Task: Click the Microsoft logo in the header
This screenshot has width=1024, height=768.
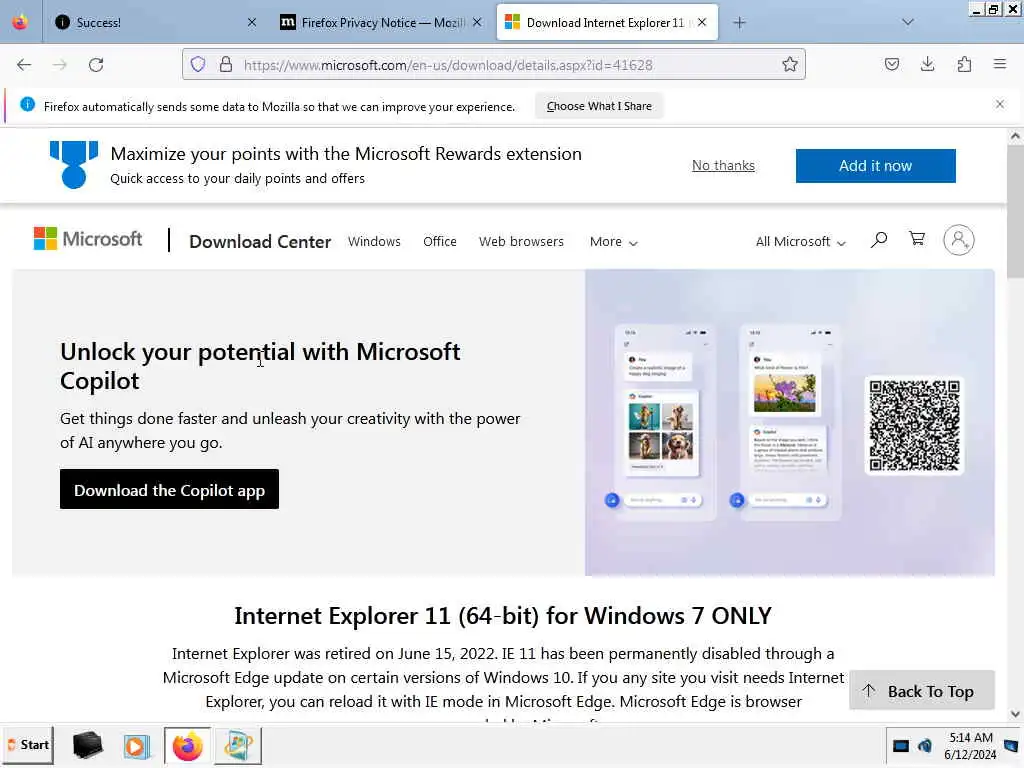Action: click(x=88, y=239)
